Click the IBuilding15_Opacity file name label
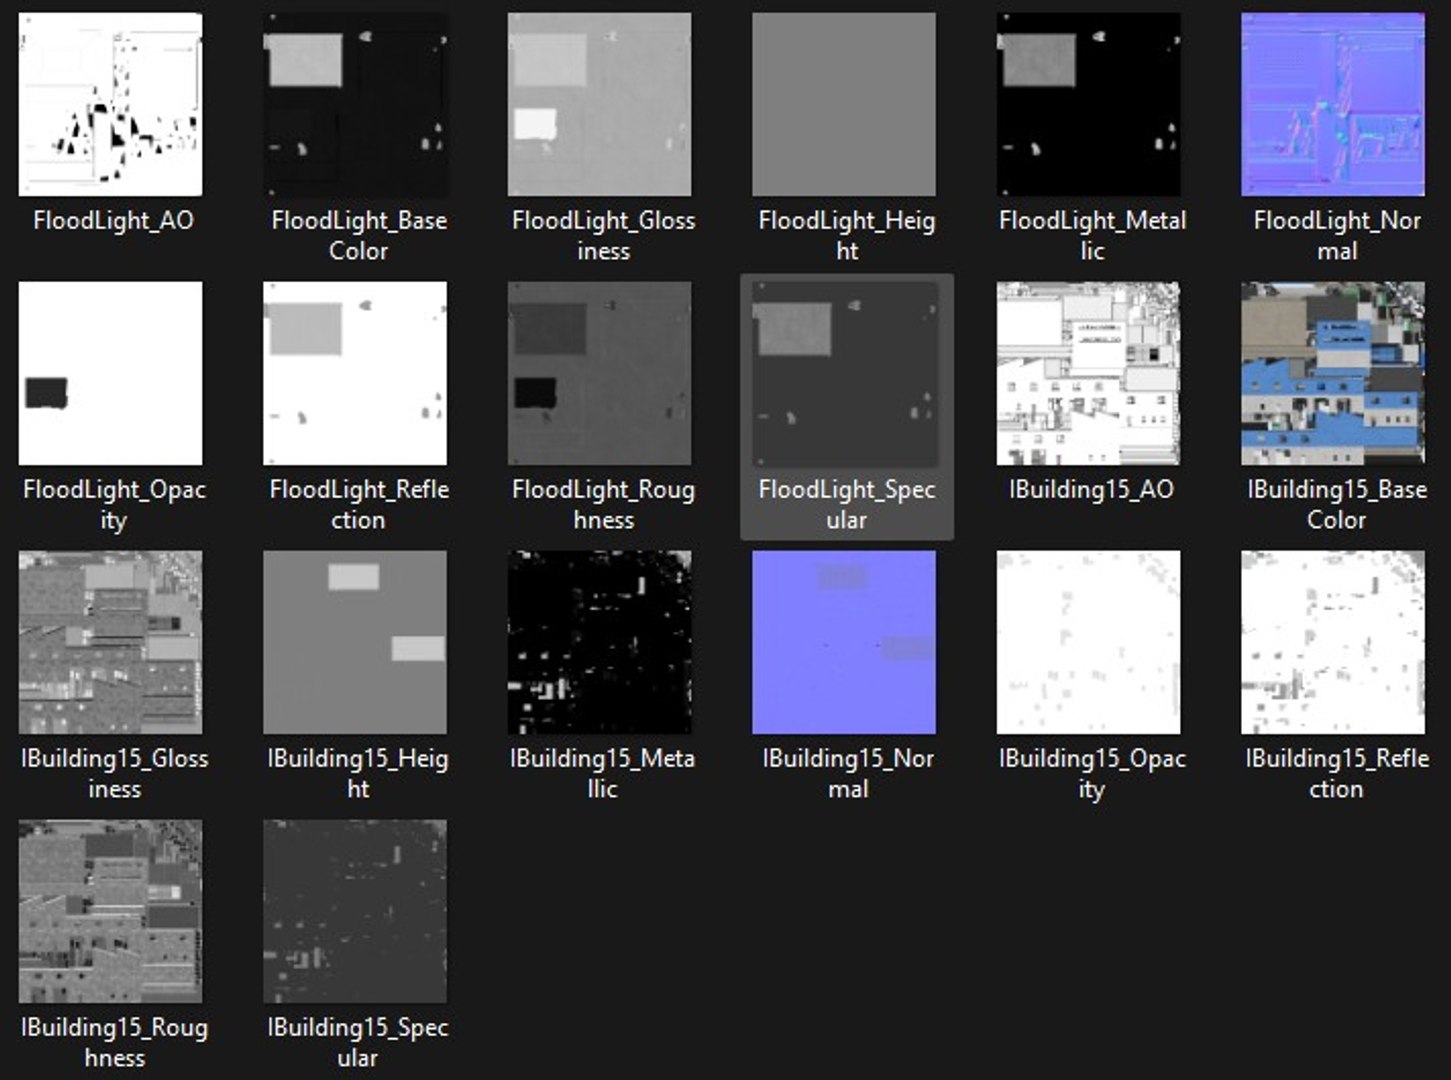1451x1080 pixels. pyautogui.click(x=1091, y=774)
